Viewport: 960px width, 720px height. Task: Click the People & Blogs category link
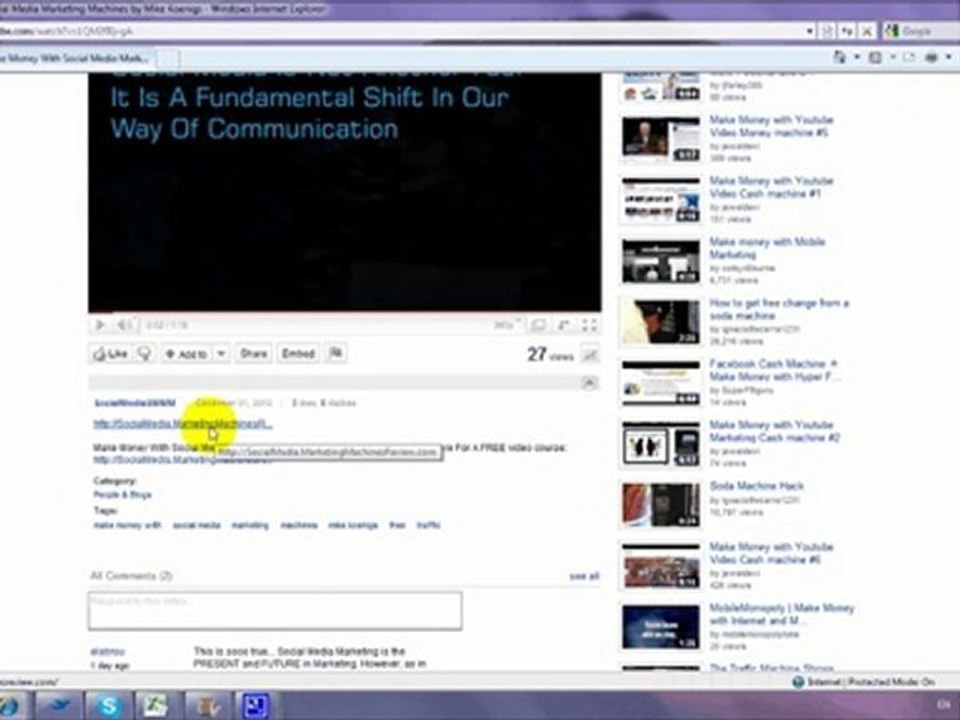pyautogui.click(x=122, y=495)
